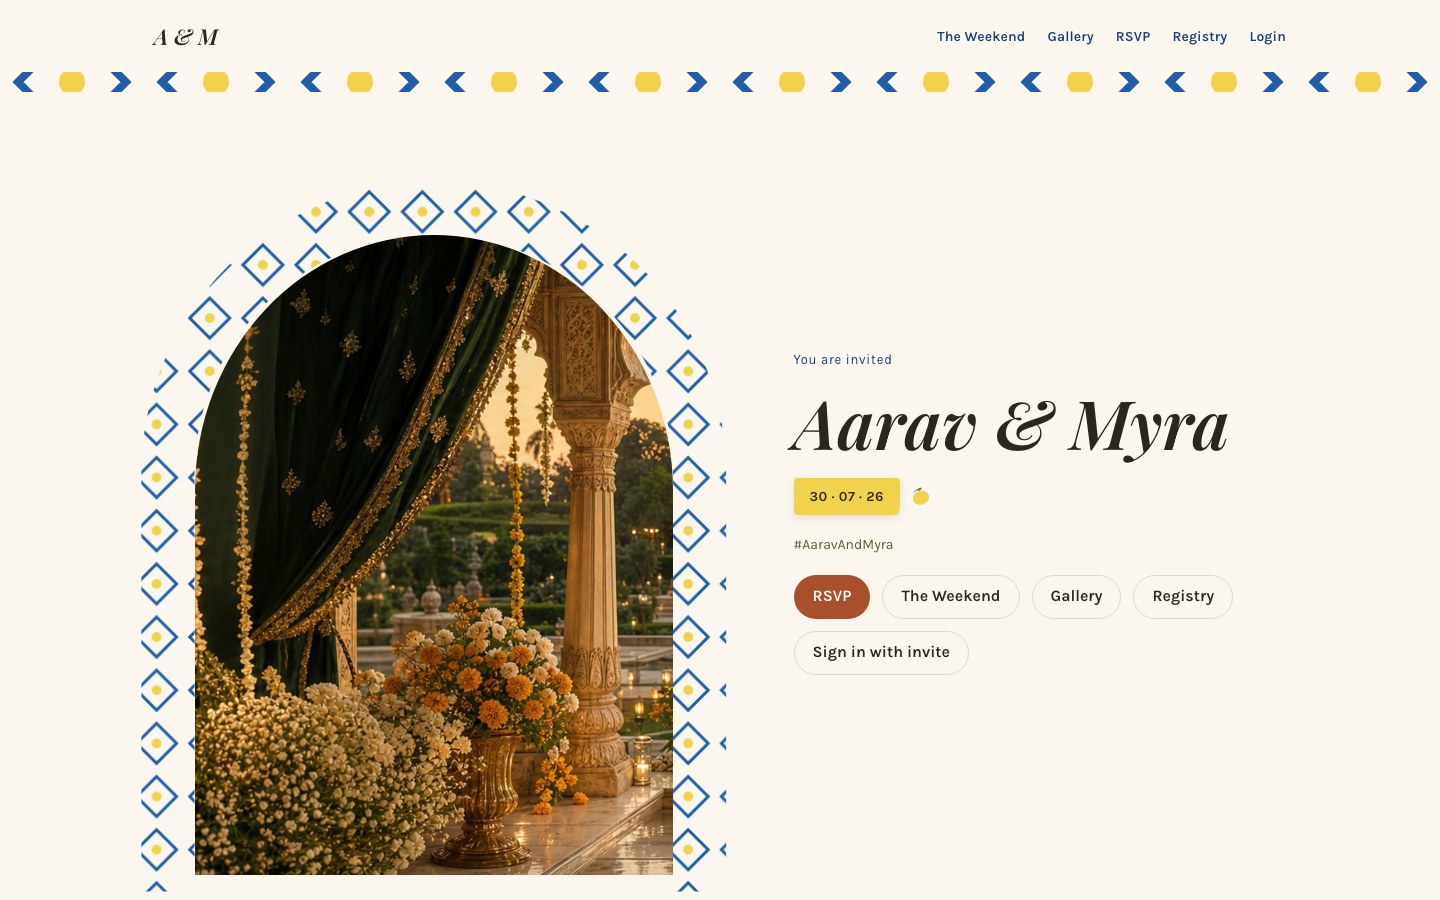Click the Gallery pill button
Screen dimensions: 1440x900
(1076, 597)
